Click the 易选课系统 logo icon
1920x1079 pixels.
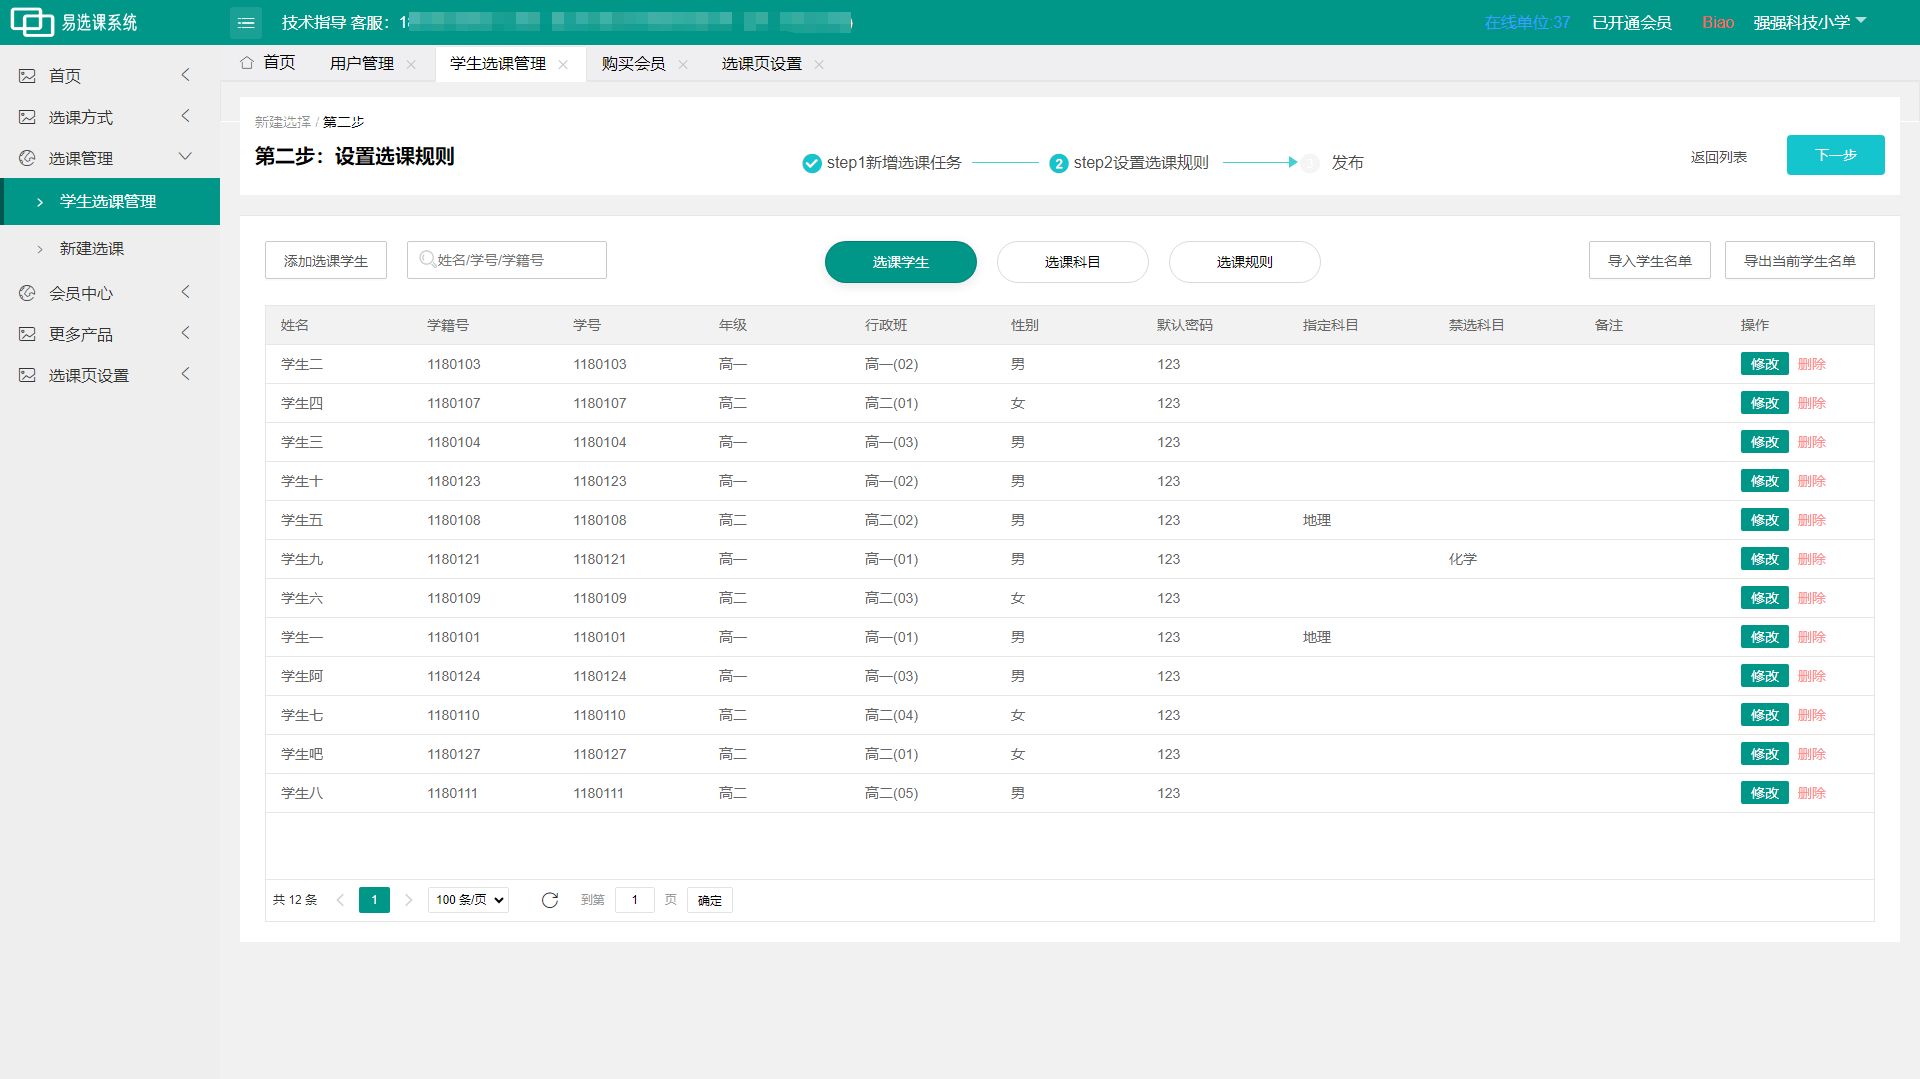(x=32, y=22)
